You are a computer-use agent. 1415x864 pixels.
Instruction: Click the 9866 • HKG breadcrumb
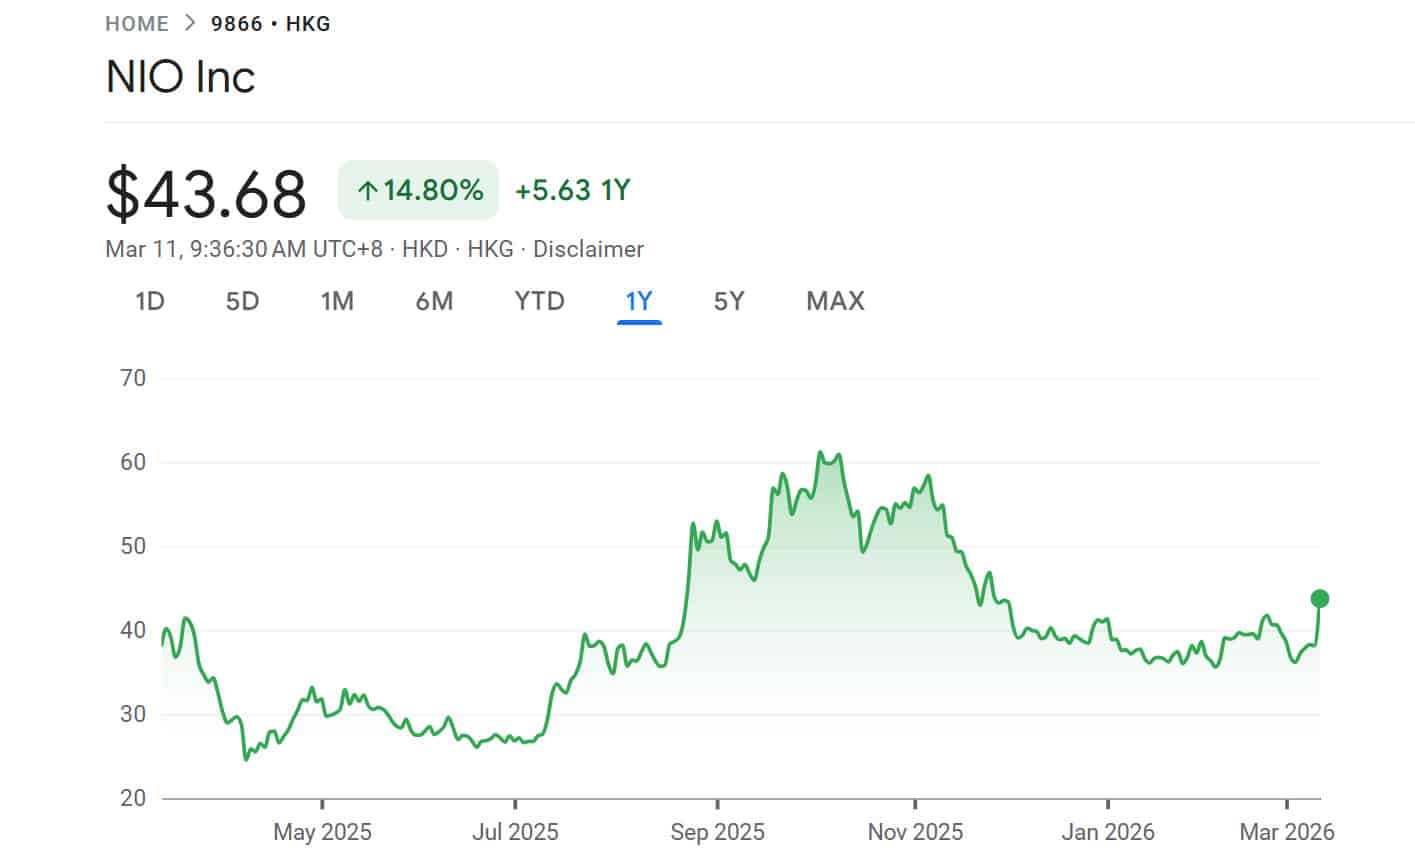point(270,24)
